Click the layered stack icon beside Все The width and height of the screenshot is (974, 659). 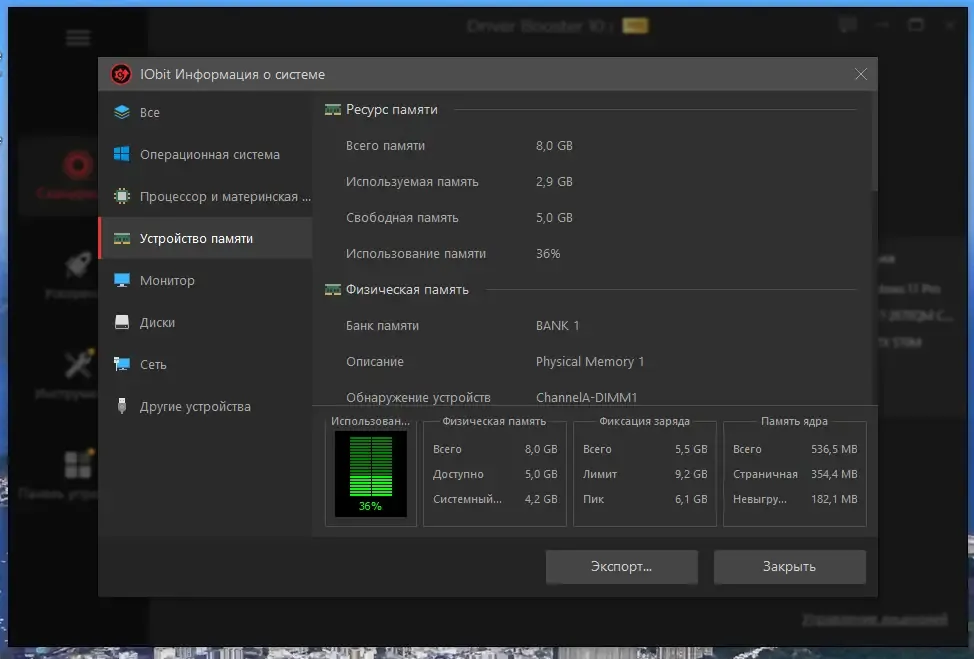click(x=122, y=112)
